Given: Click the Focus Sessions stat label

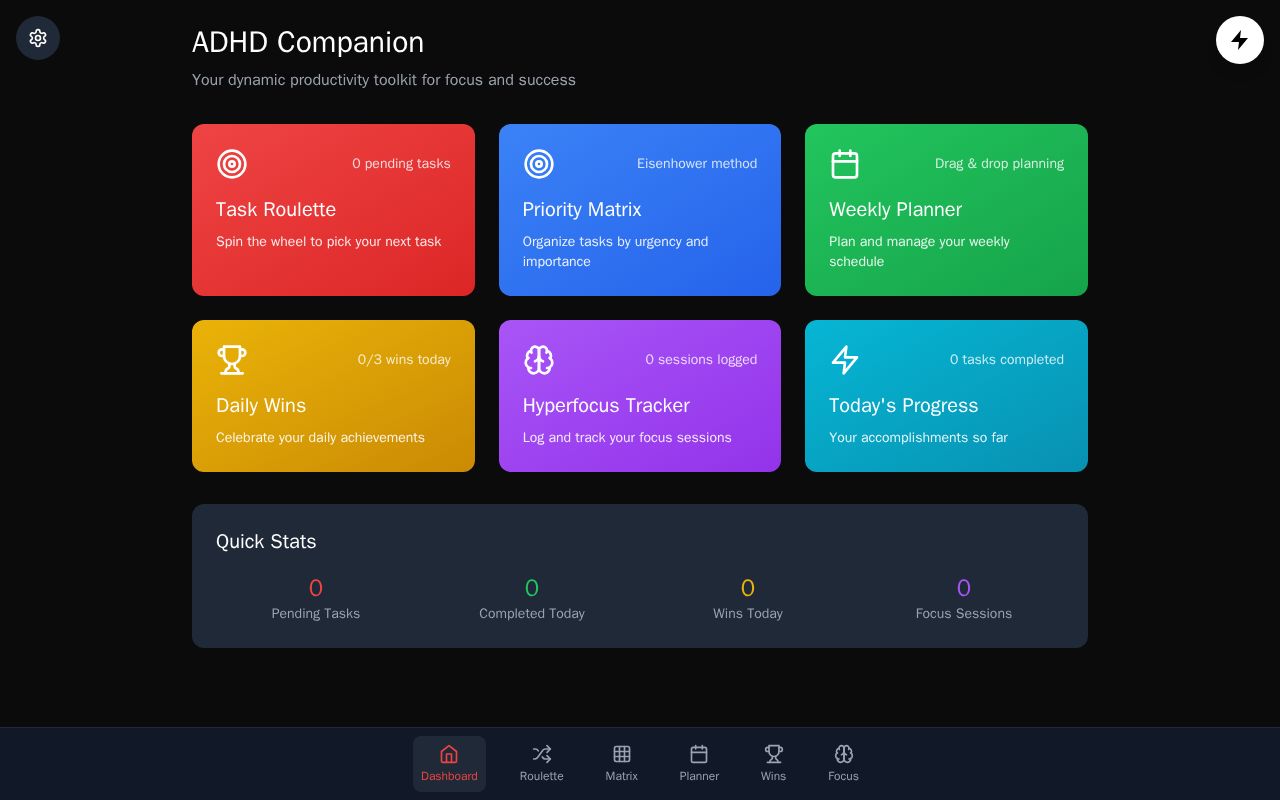Looking at the screenshot, I should 964,614.
